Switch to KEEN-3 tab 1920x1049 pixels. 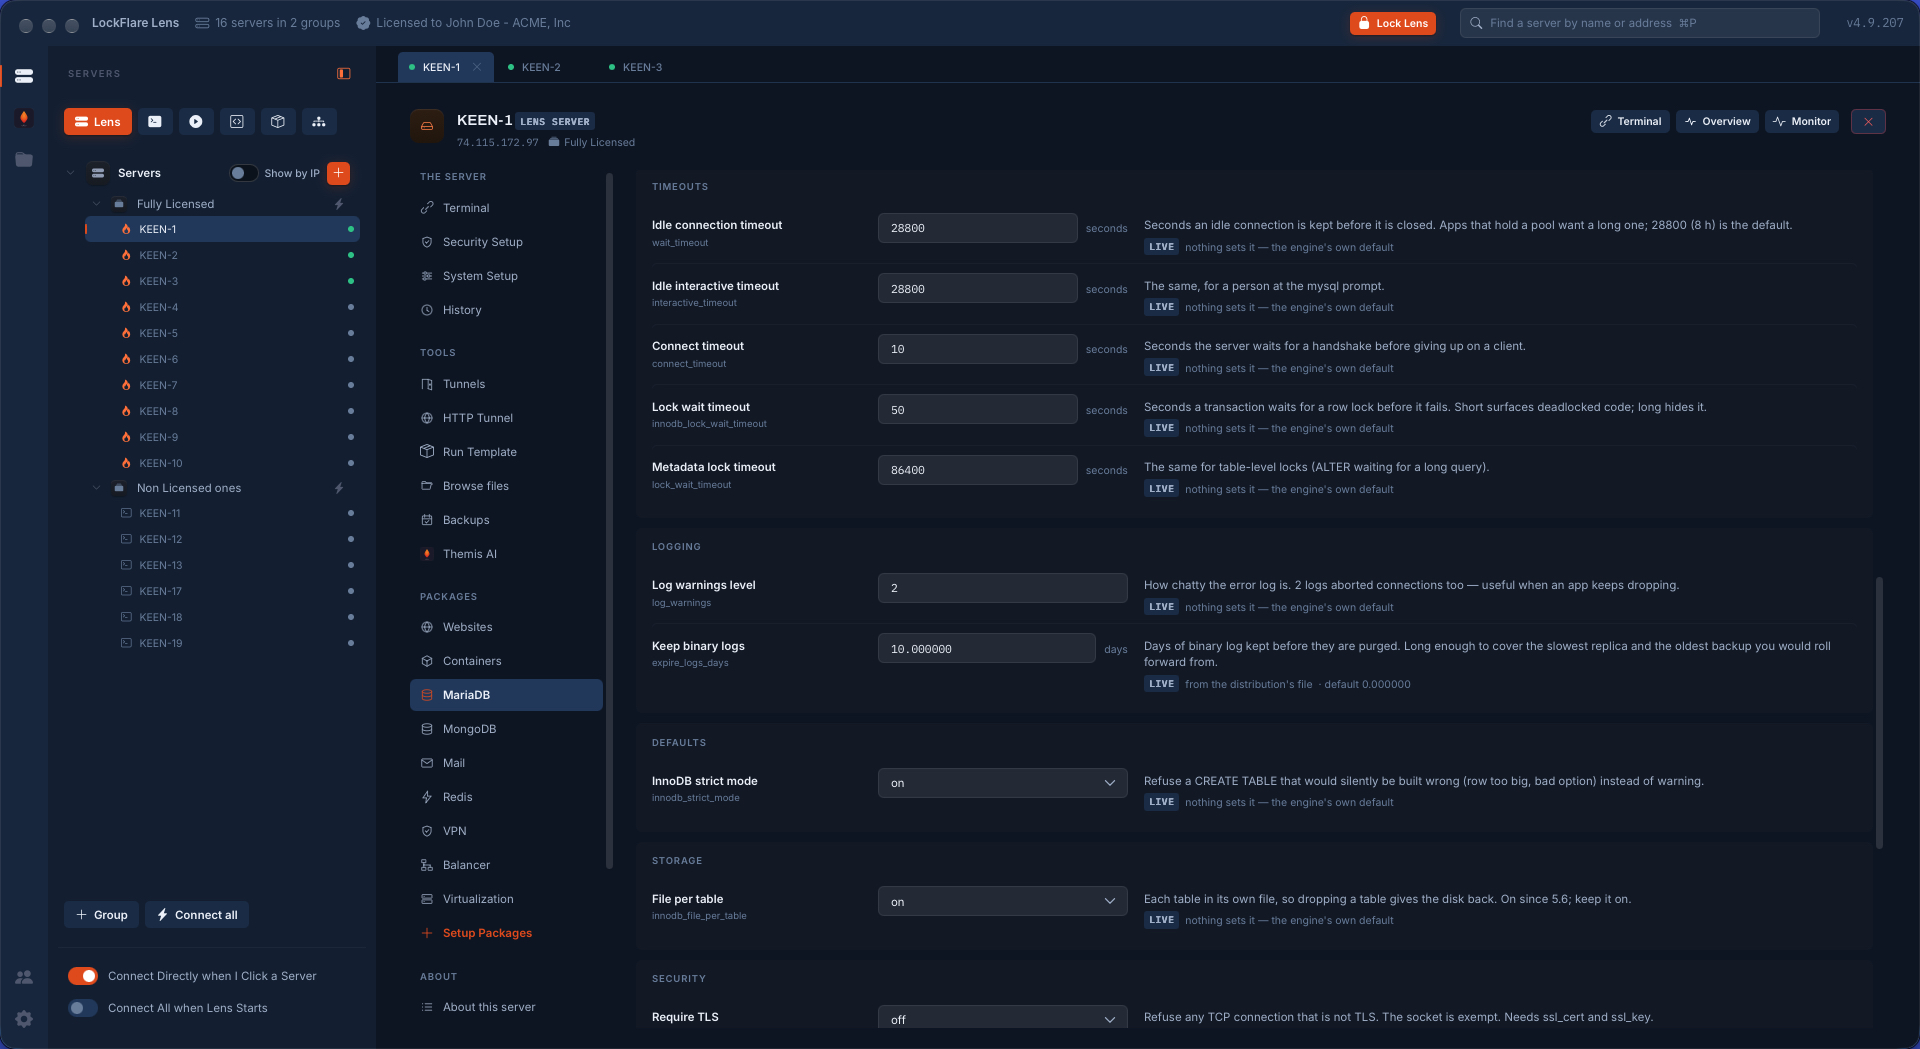pyautogui.click(x=643, y=67)
